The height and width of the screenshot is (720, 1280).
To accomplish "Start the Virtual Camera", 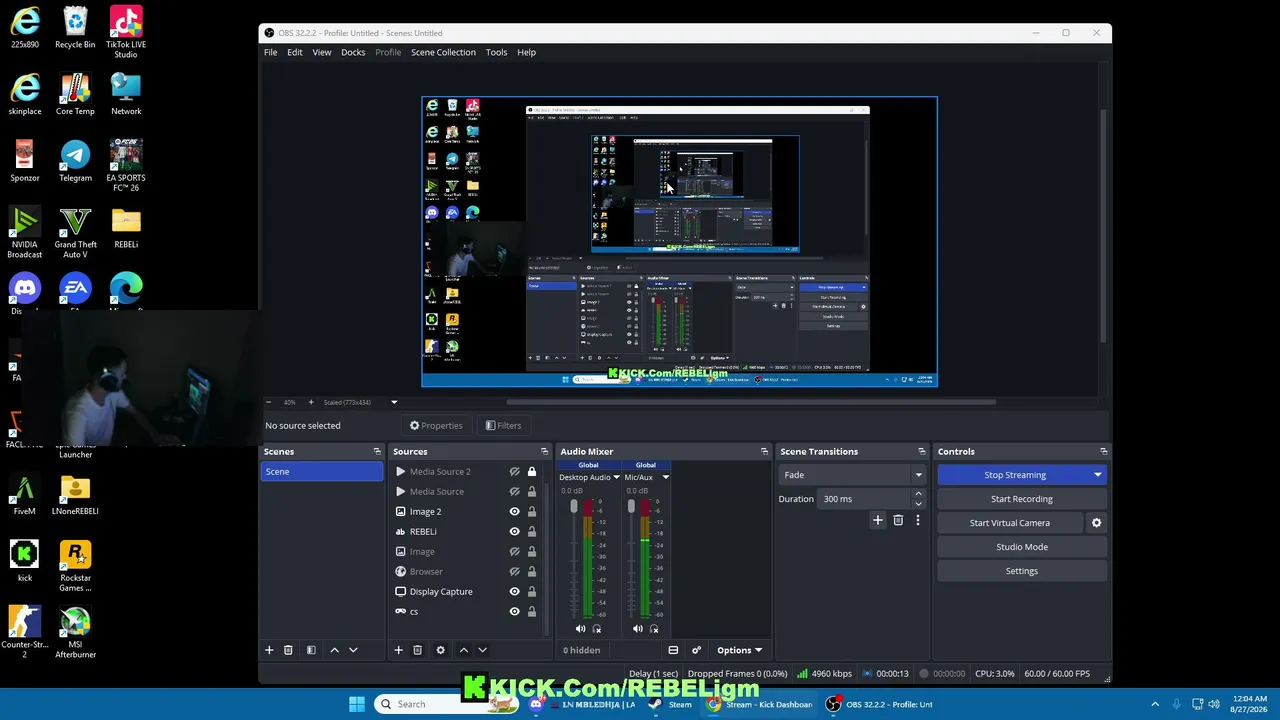I will coord(1010,523).
